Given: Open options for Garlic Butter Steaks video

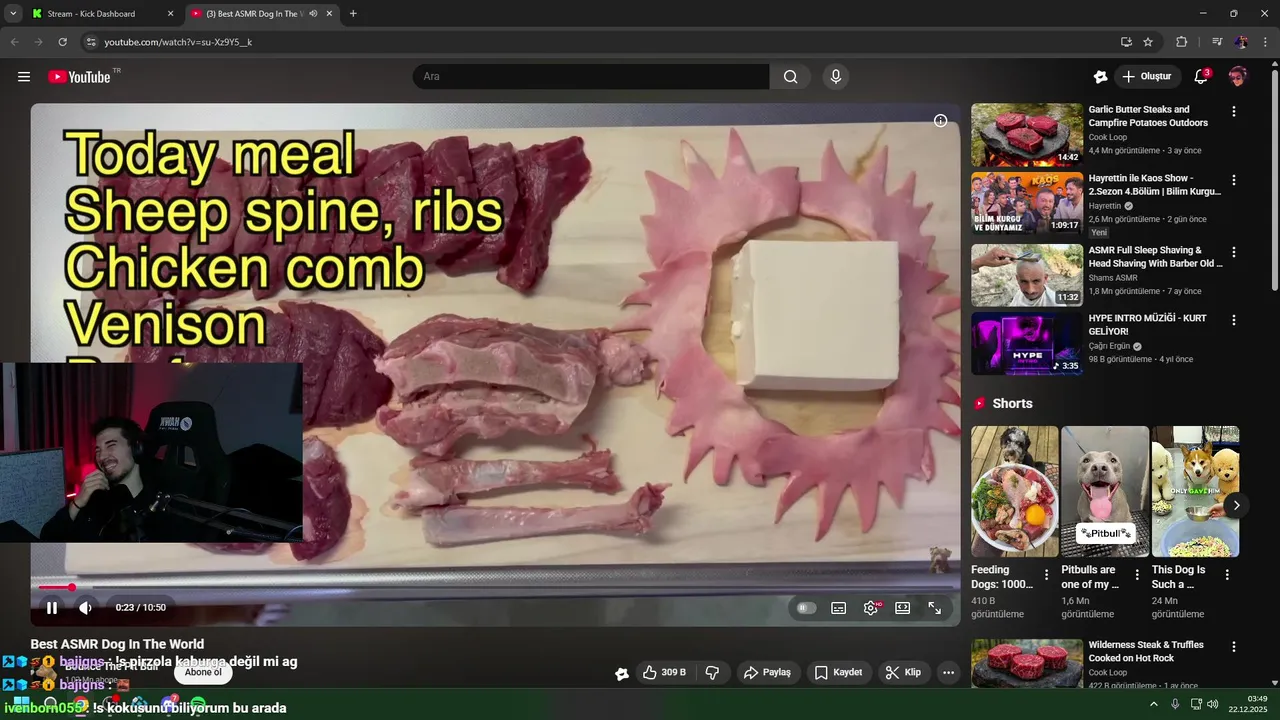Looking at the screenshot, I should (x=1234, y=112).
